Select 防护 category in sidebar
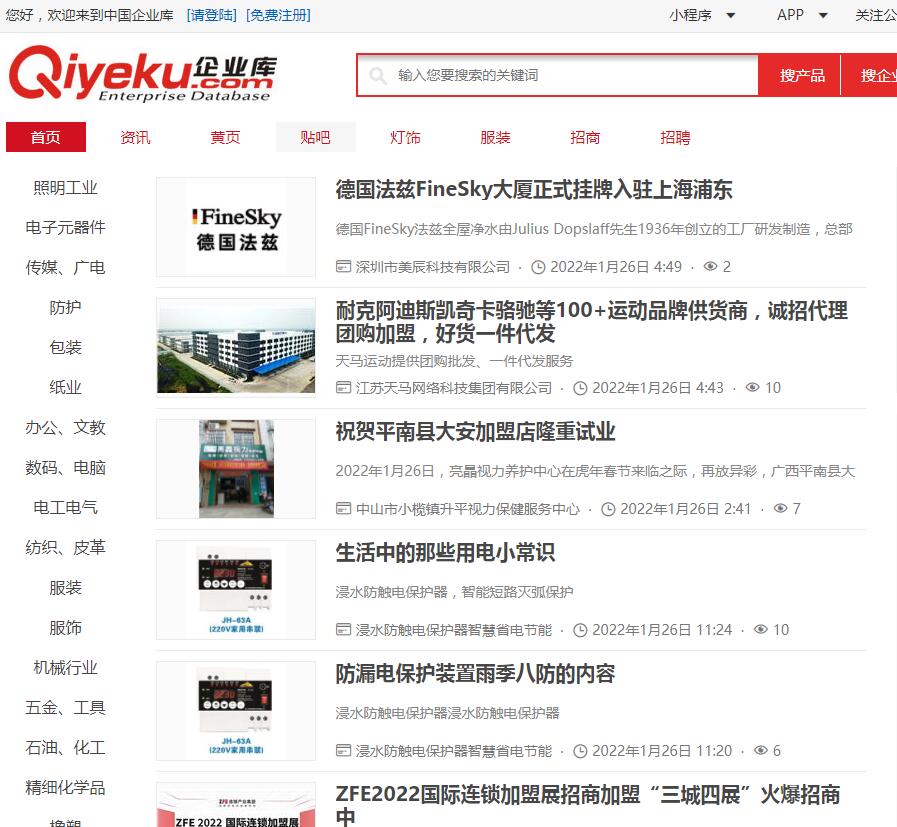The width and height of the screenshot is (897, 827). tap(65, 308)
